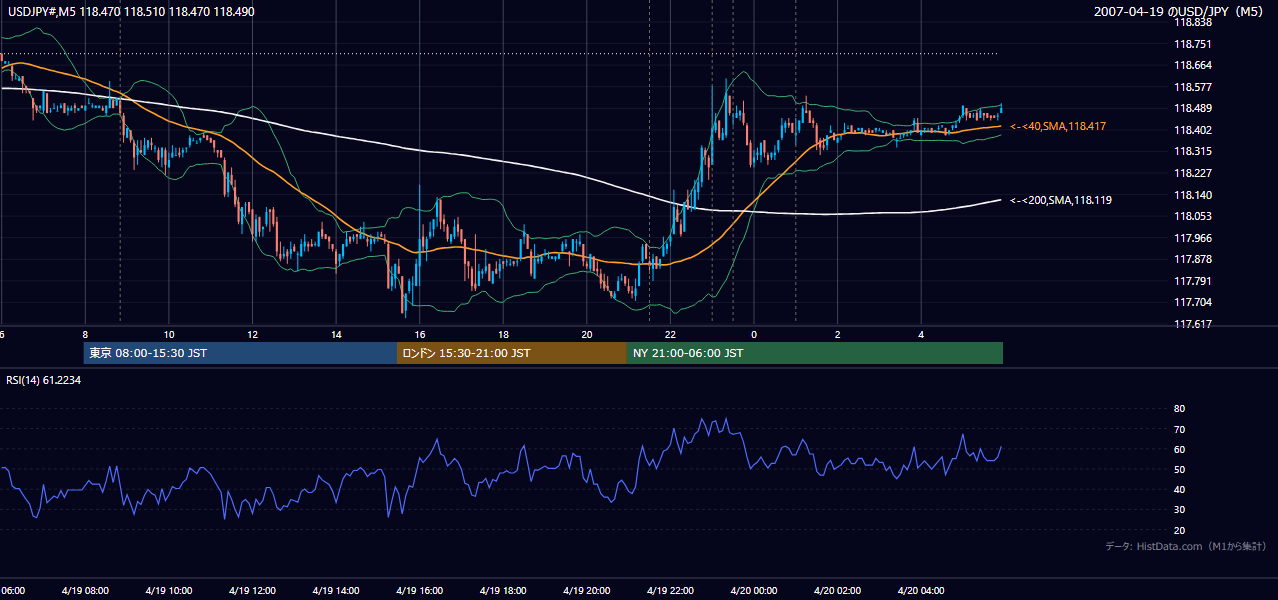The width and height of the screenshot is (1278, 600).
Task: Click hour tick 22 under price chart
Action: coord(671,335)
